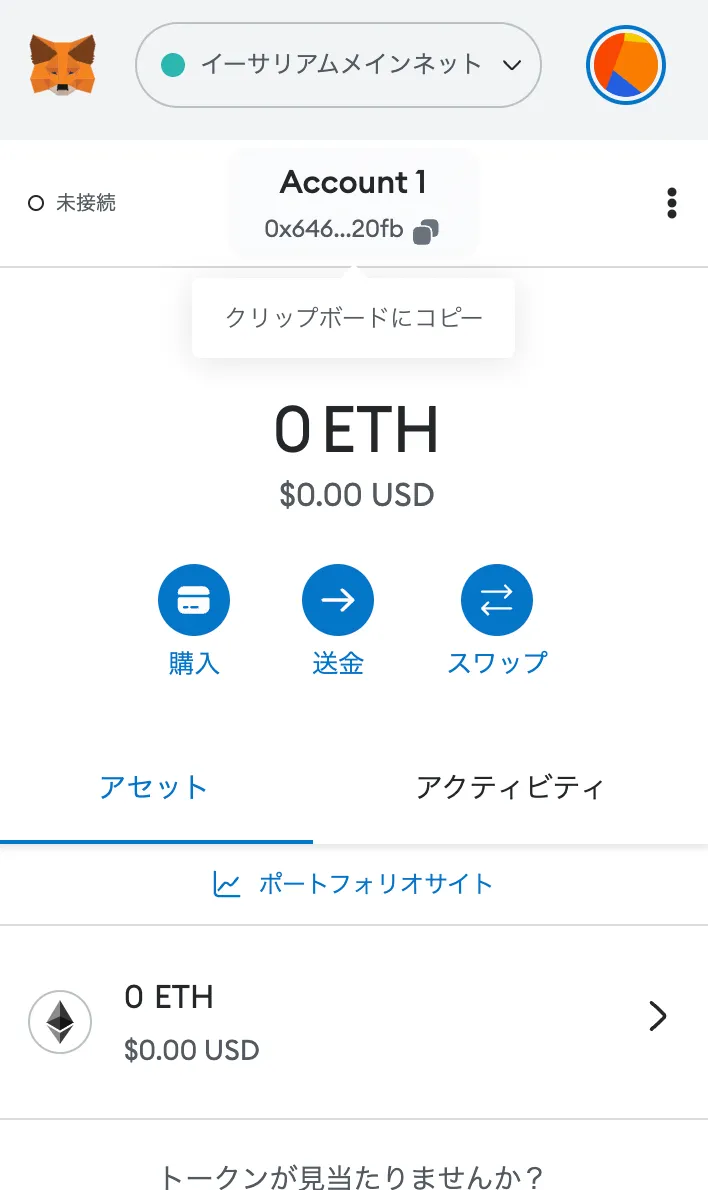Click the three-dot options menu
Viewport: 708px width, 1190px height.
pyautogui.click(x=671, y=202)
